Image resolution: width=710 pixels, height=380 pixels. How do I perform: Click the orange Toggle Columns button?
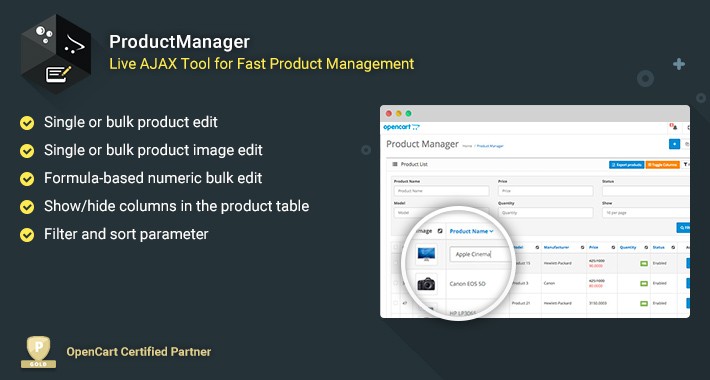coord(662,165)
